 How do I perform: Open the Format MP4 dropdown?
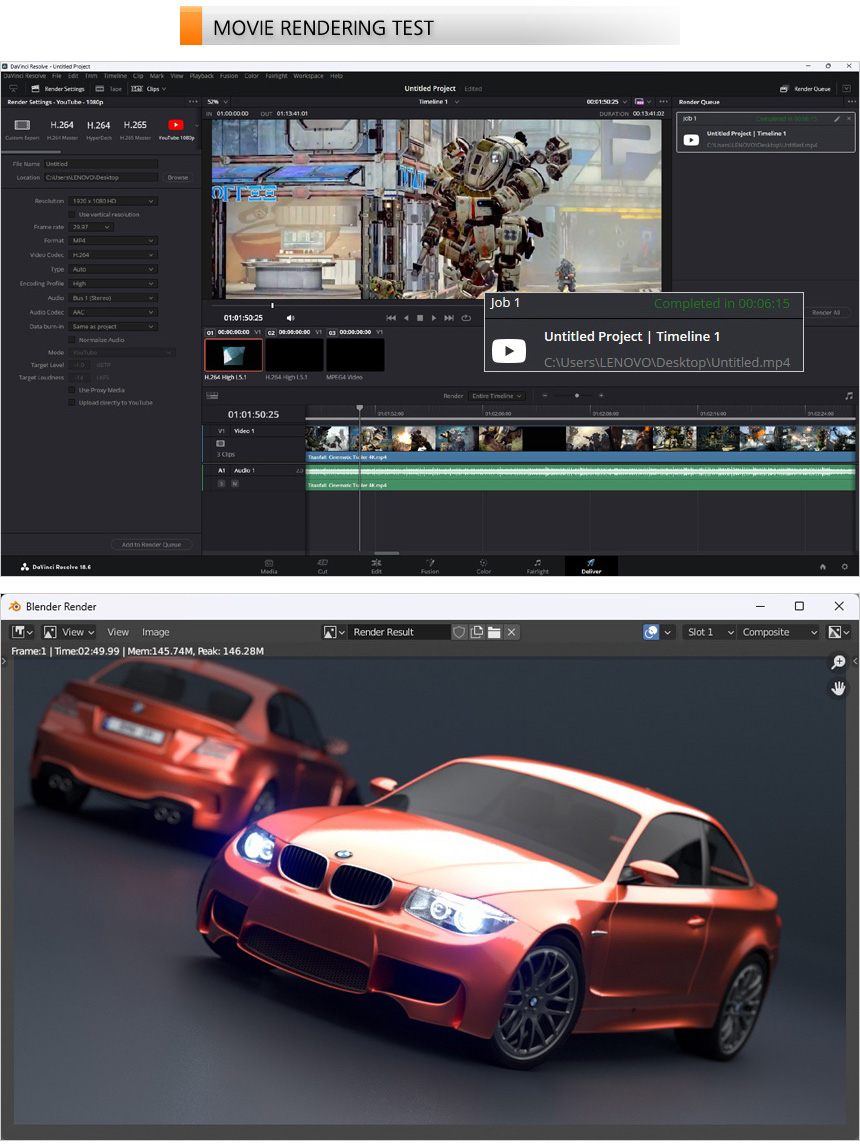pyautogui.click(x=112, y=240)
